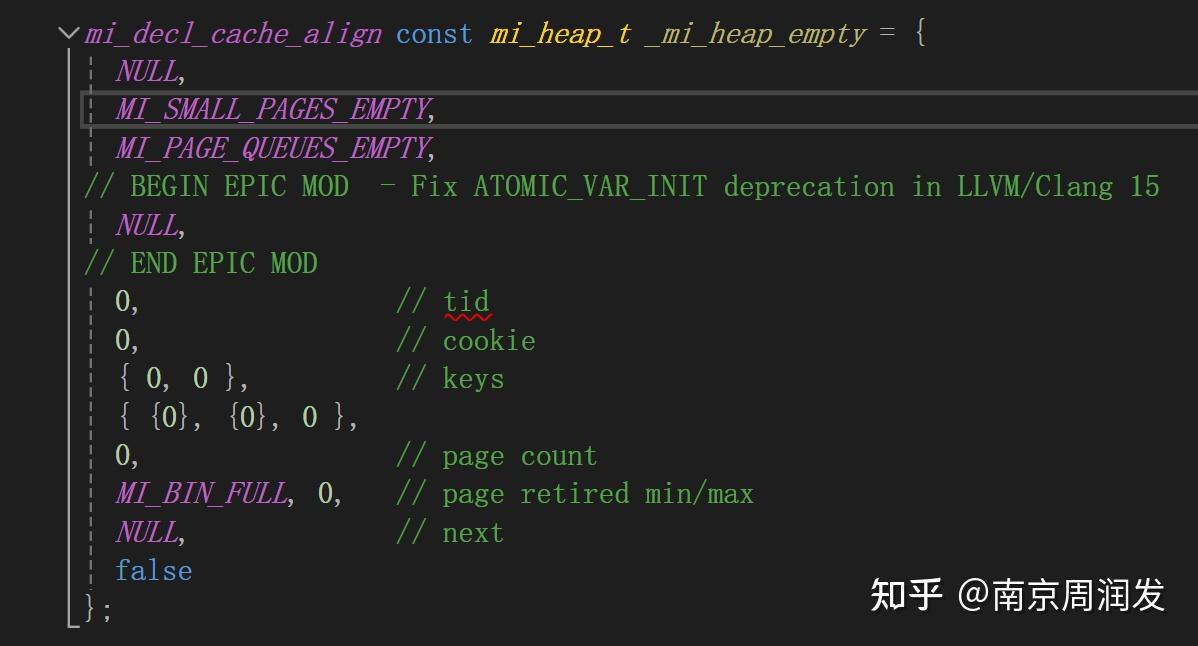Click the false keyword
This screenshot has width=1198, height=646.
click(x=153, y=570)
